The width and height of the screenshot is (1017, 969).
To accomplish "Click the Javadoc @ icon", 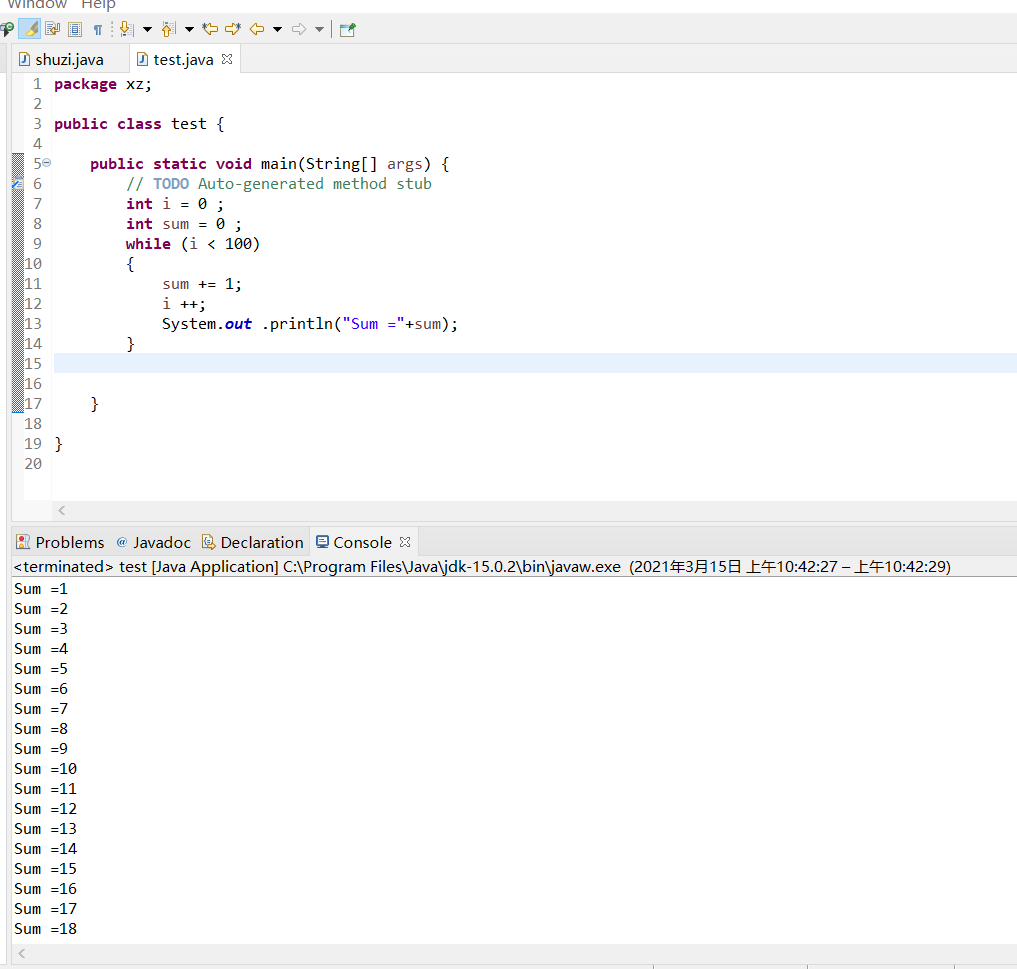I will point(122,542).
